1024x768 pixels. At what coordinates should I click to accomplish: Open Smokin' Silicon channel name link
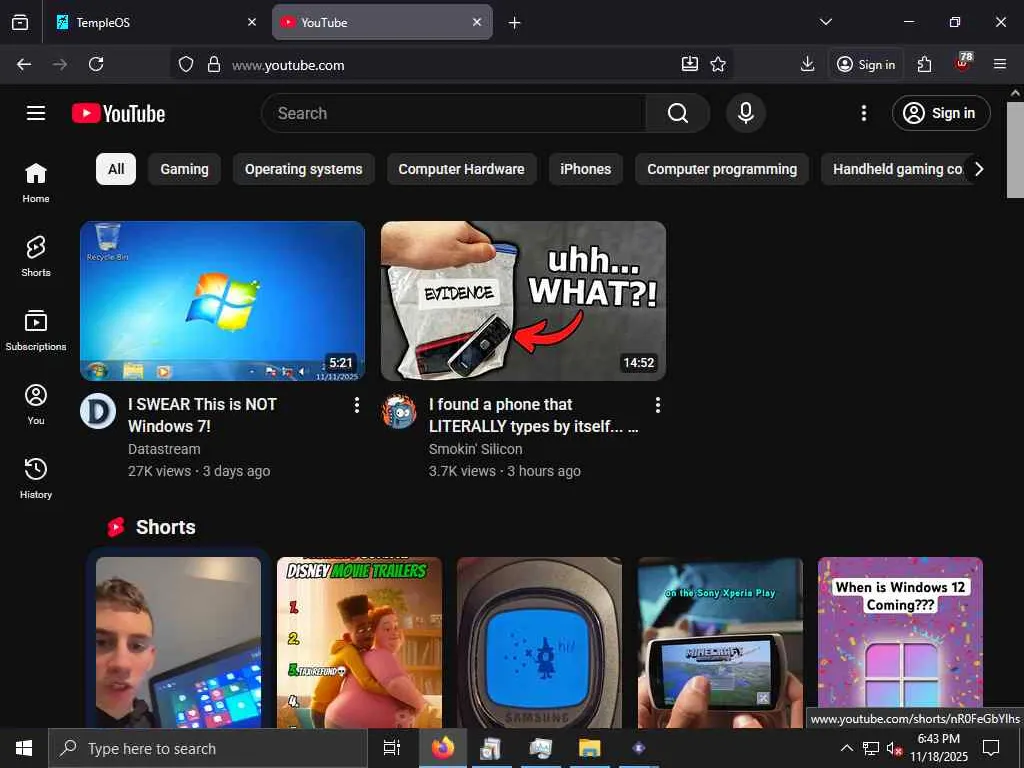(475, 449)
